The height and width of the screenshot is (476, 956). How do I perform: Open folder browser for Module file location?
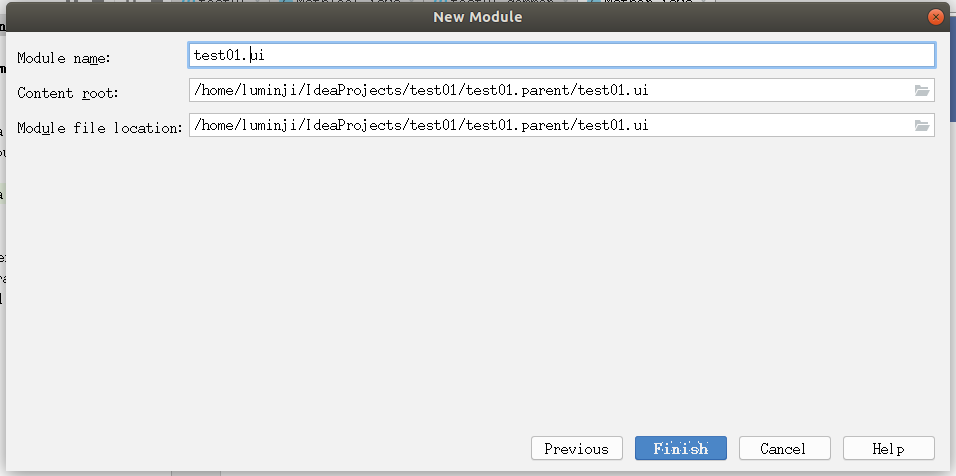pos(922,126)
